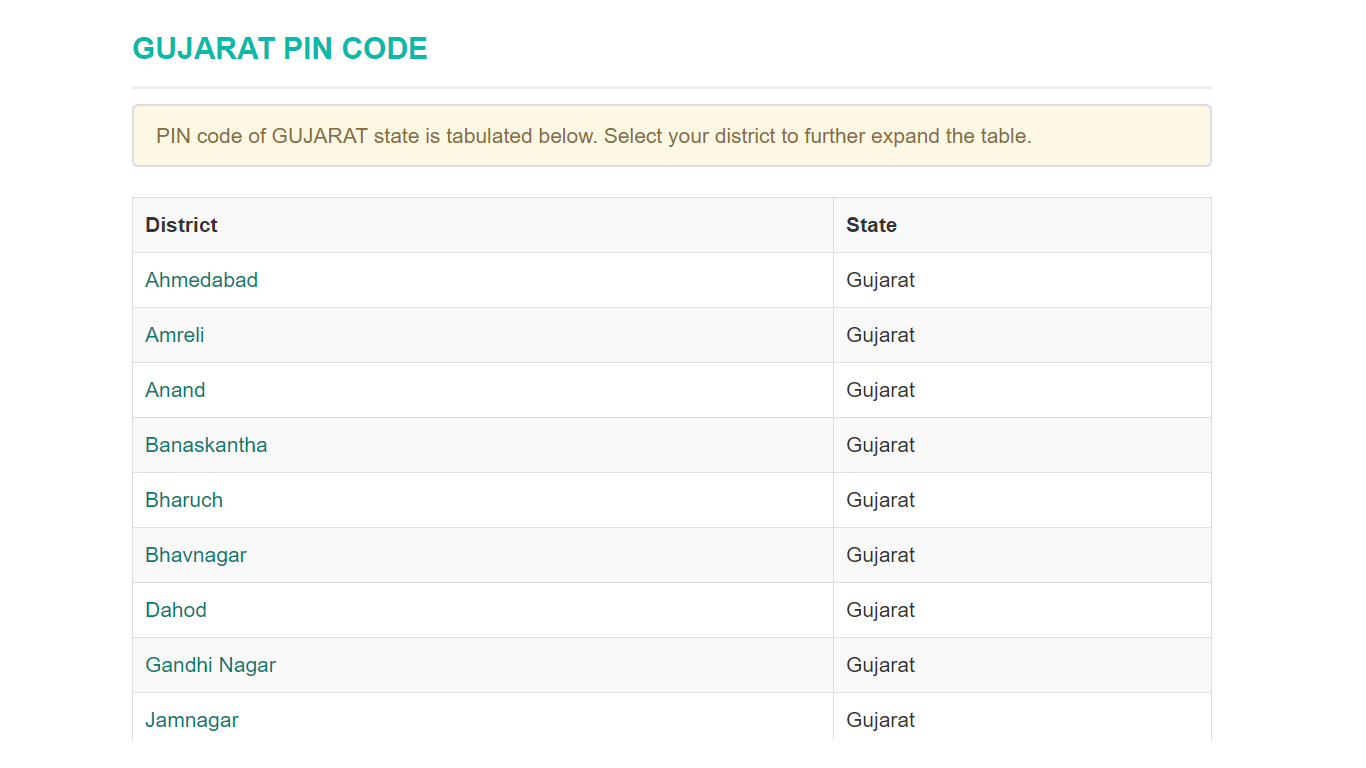Select the Gujarat cell beside Banaskantha

tap(880, 445)
